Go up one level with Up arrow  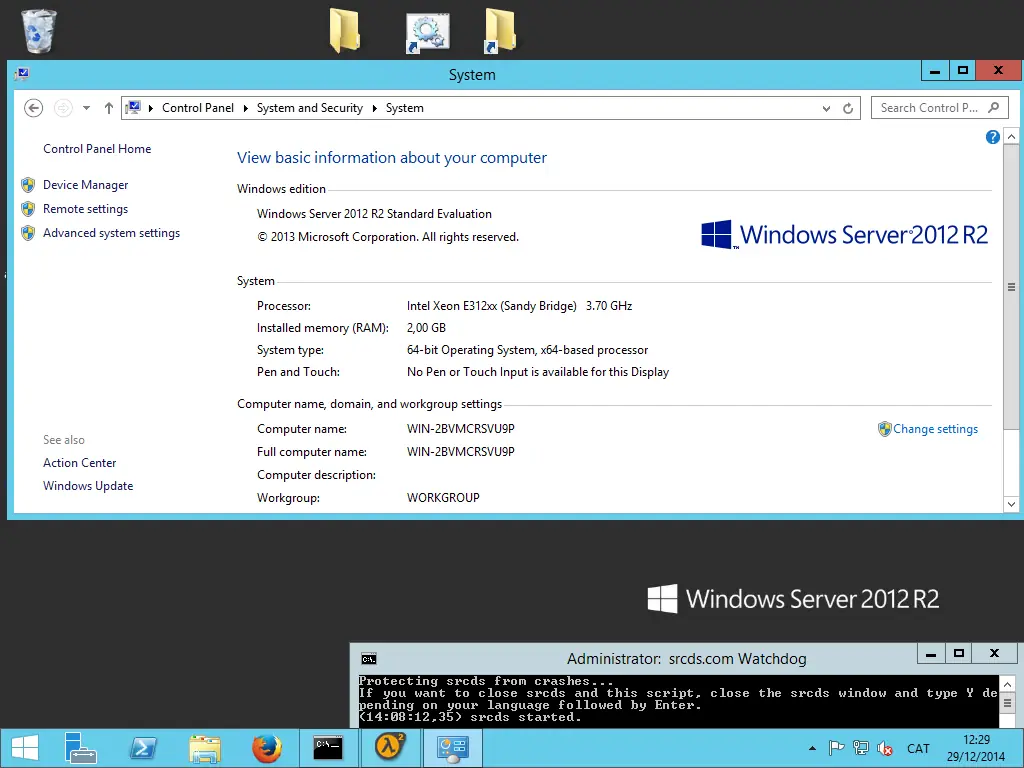[x=108, y=108]
